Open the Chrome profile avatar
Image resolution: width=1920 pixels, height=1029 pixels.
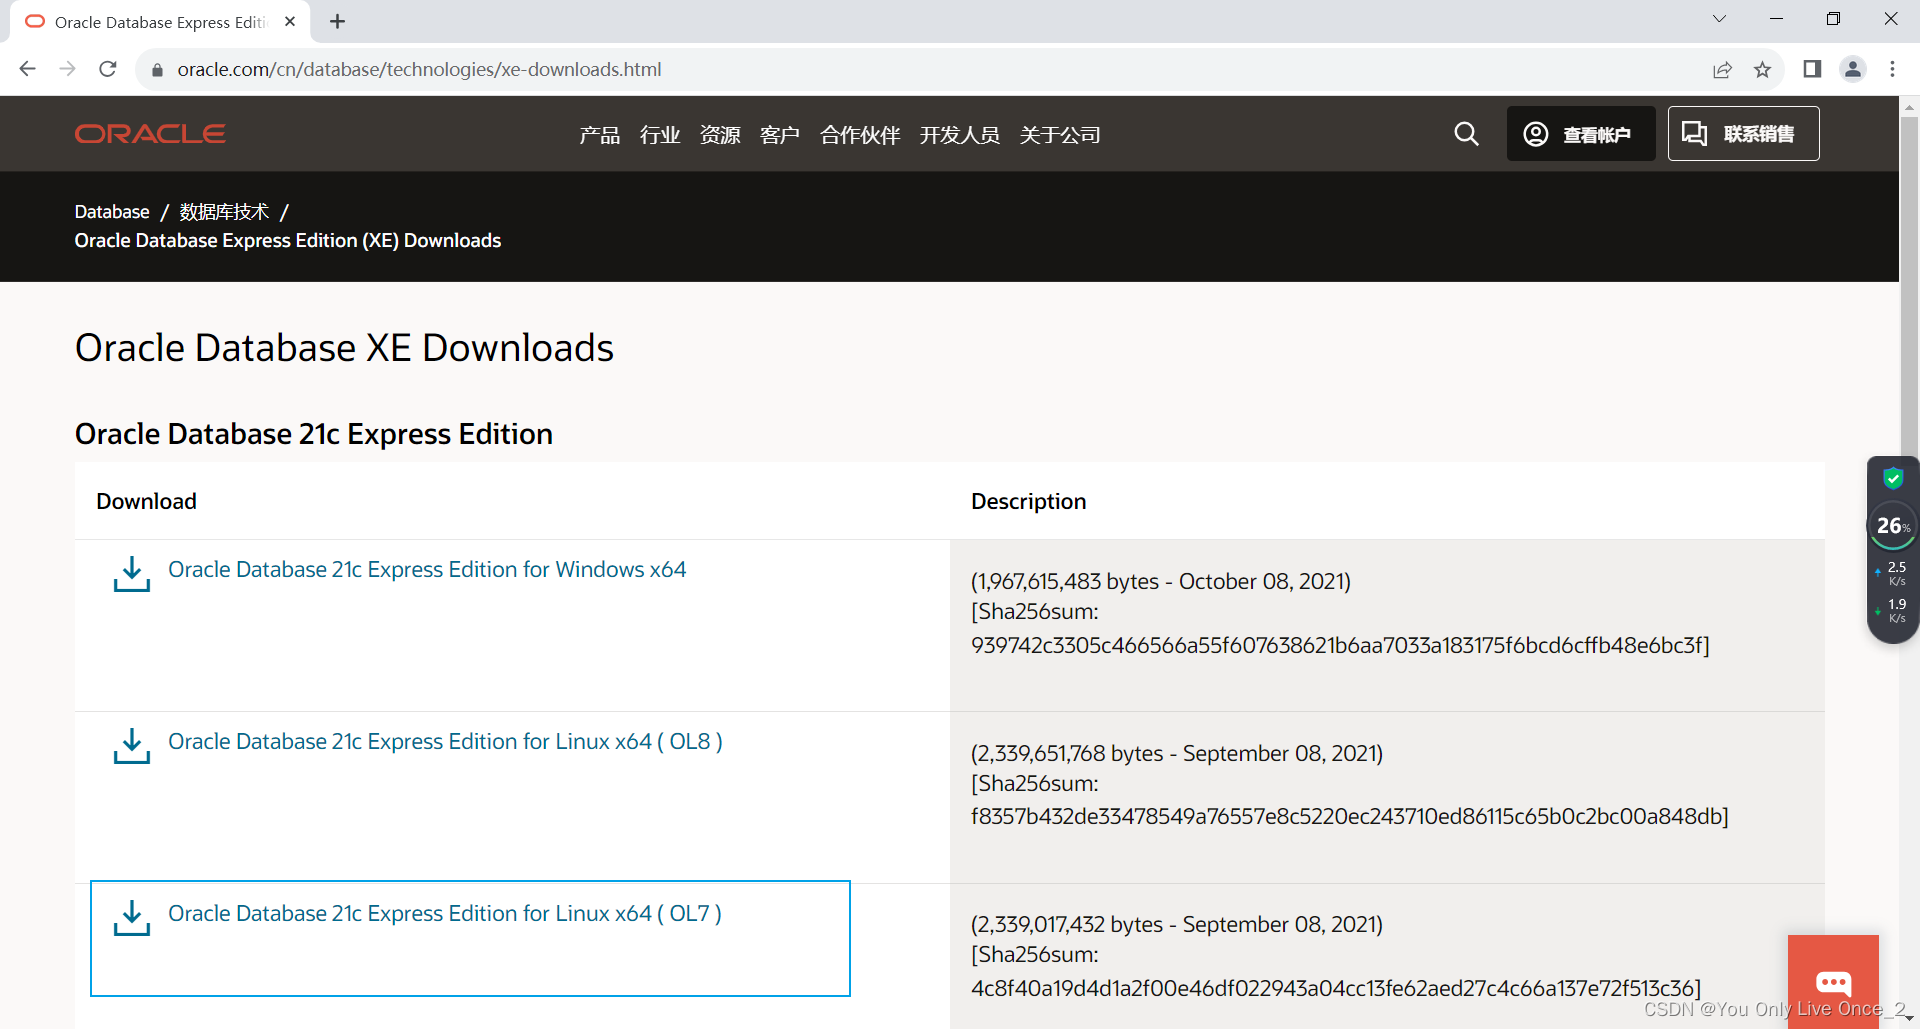pos(1853,69)
